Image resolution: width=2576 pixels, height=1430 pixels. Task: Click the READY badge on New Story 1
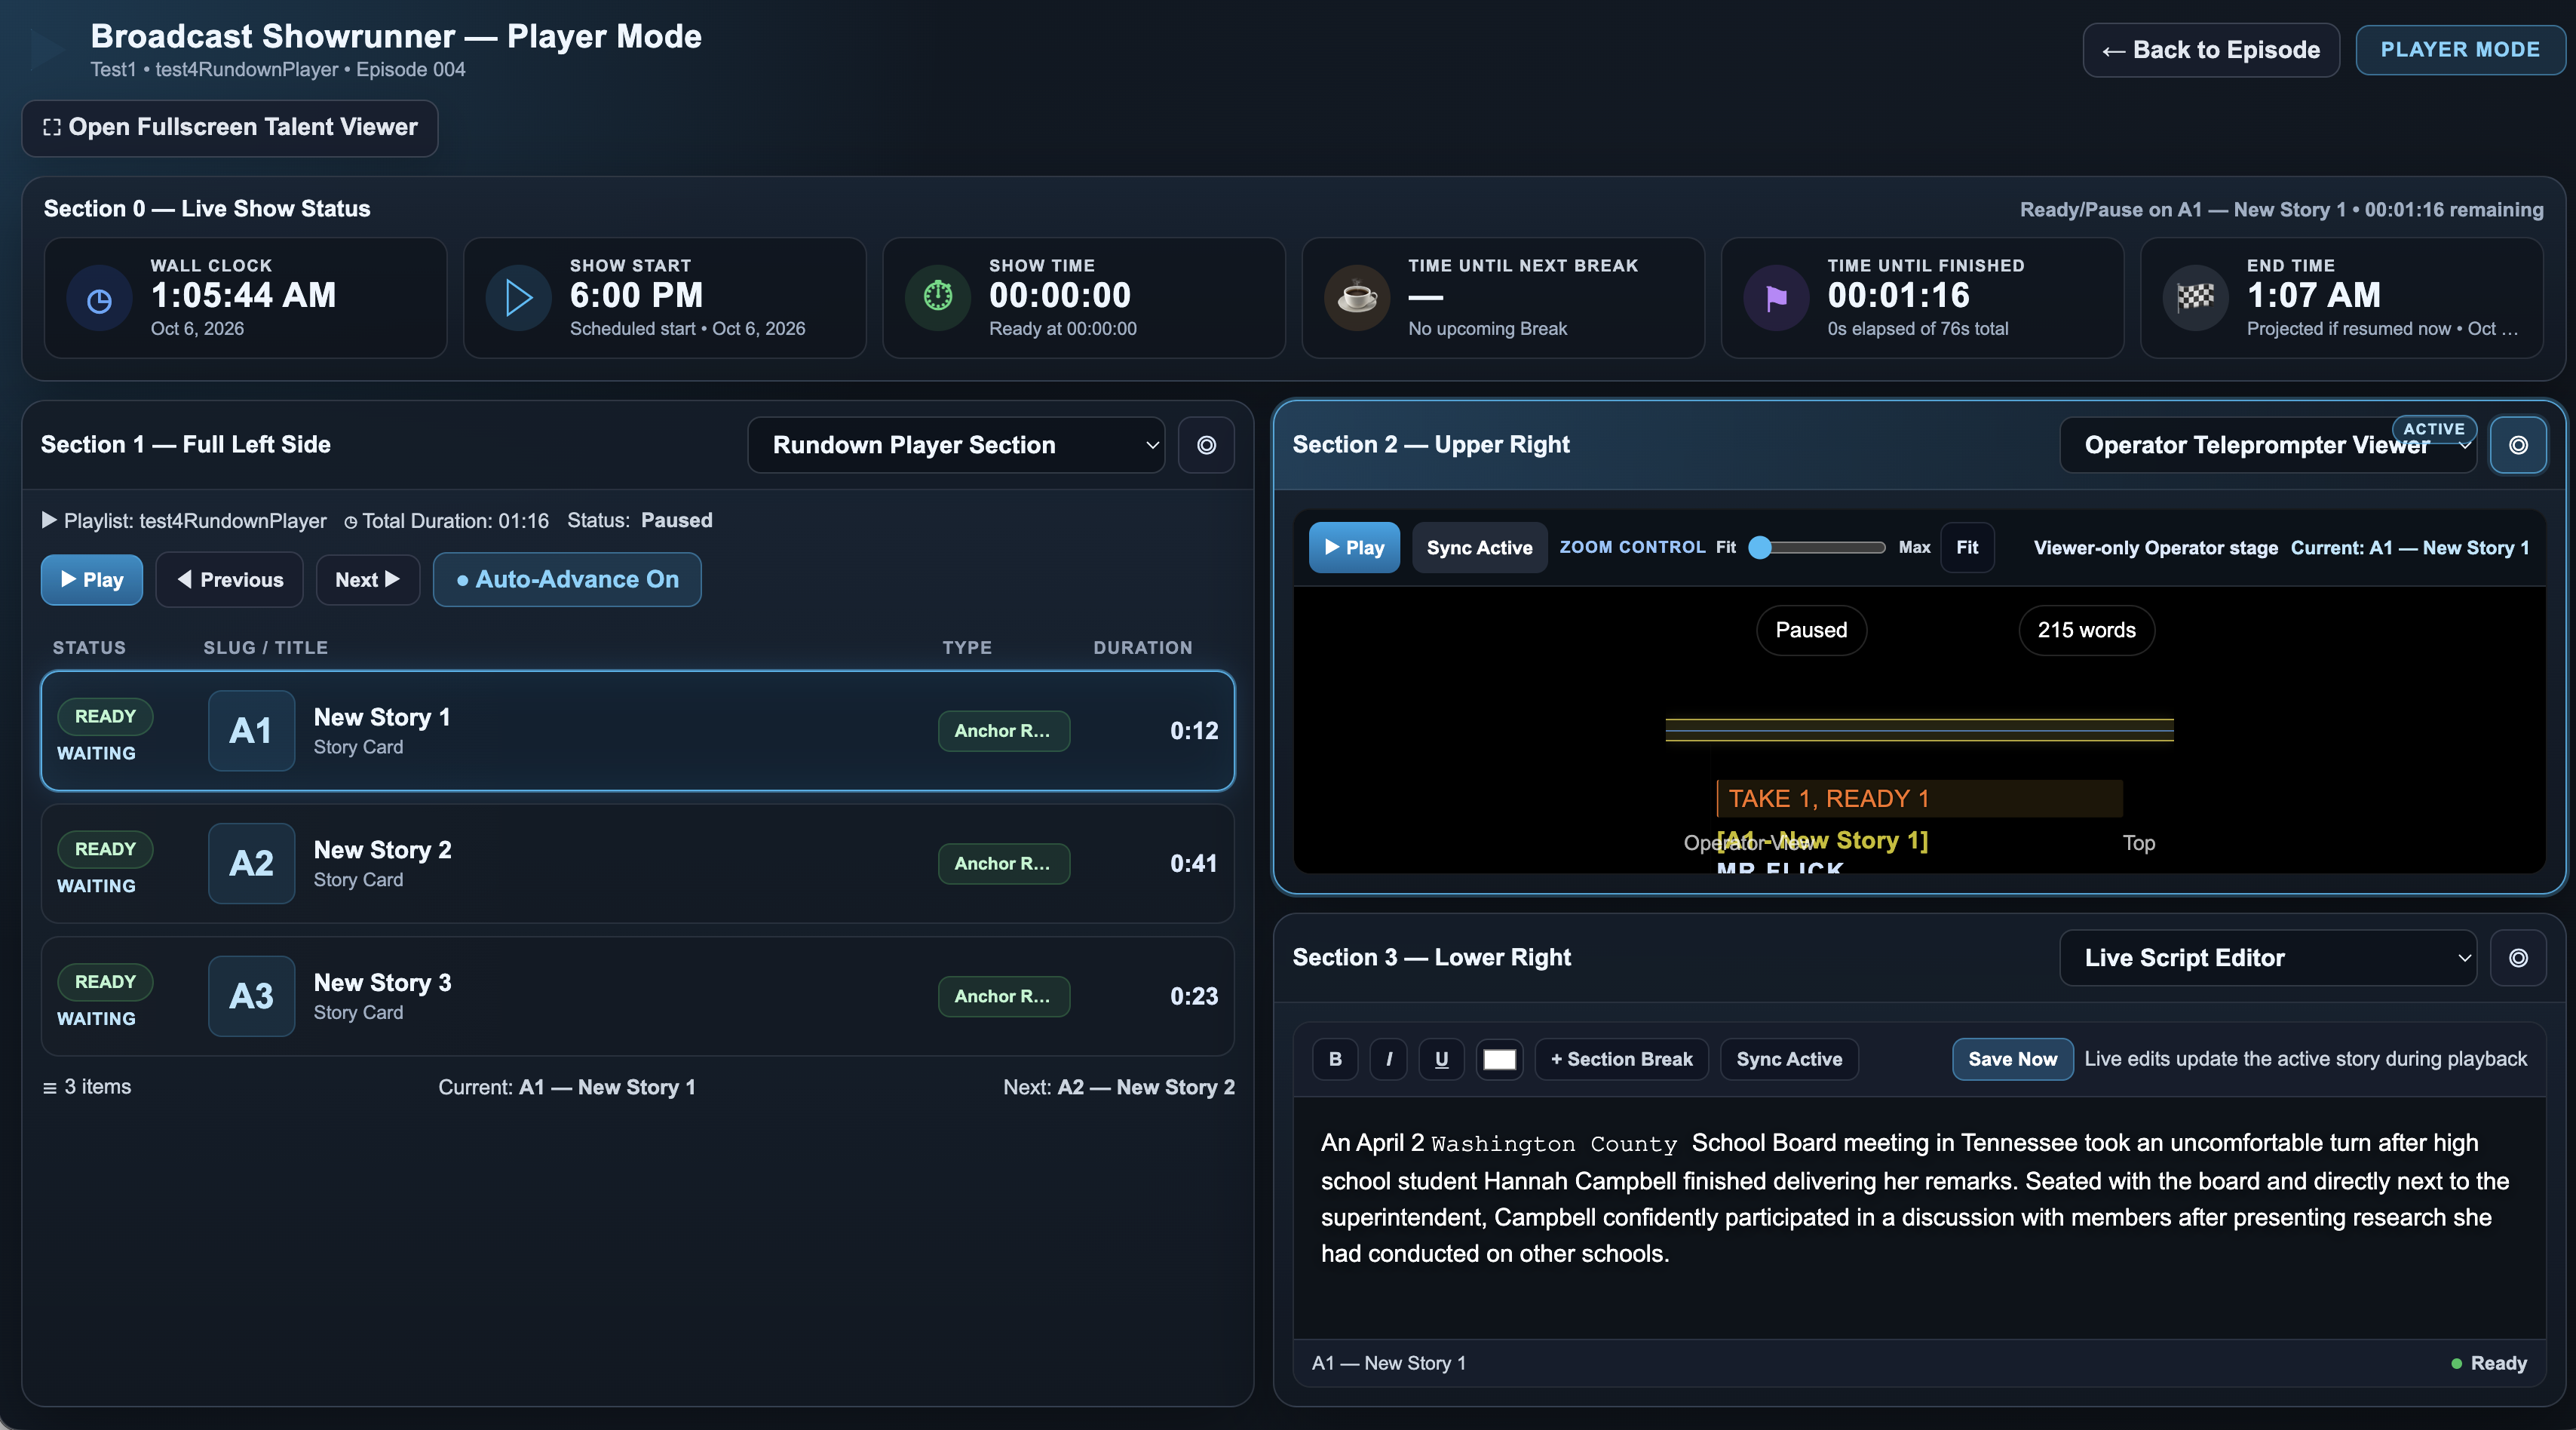105,717
